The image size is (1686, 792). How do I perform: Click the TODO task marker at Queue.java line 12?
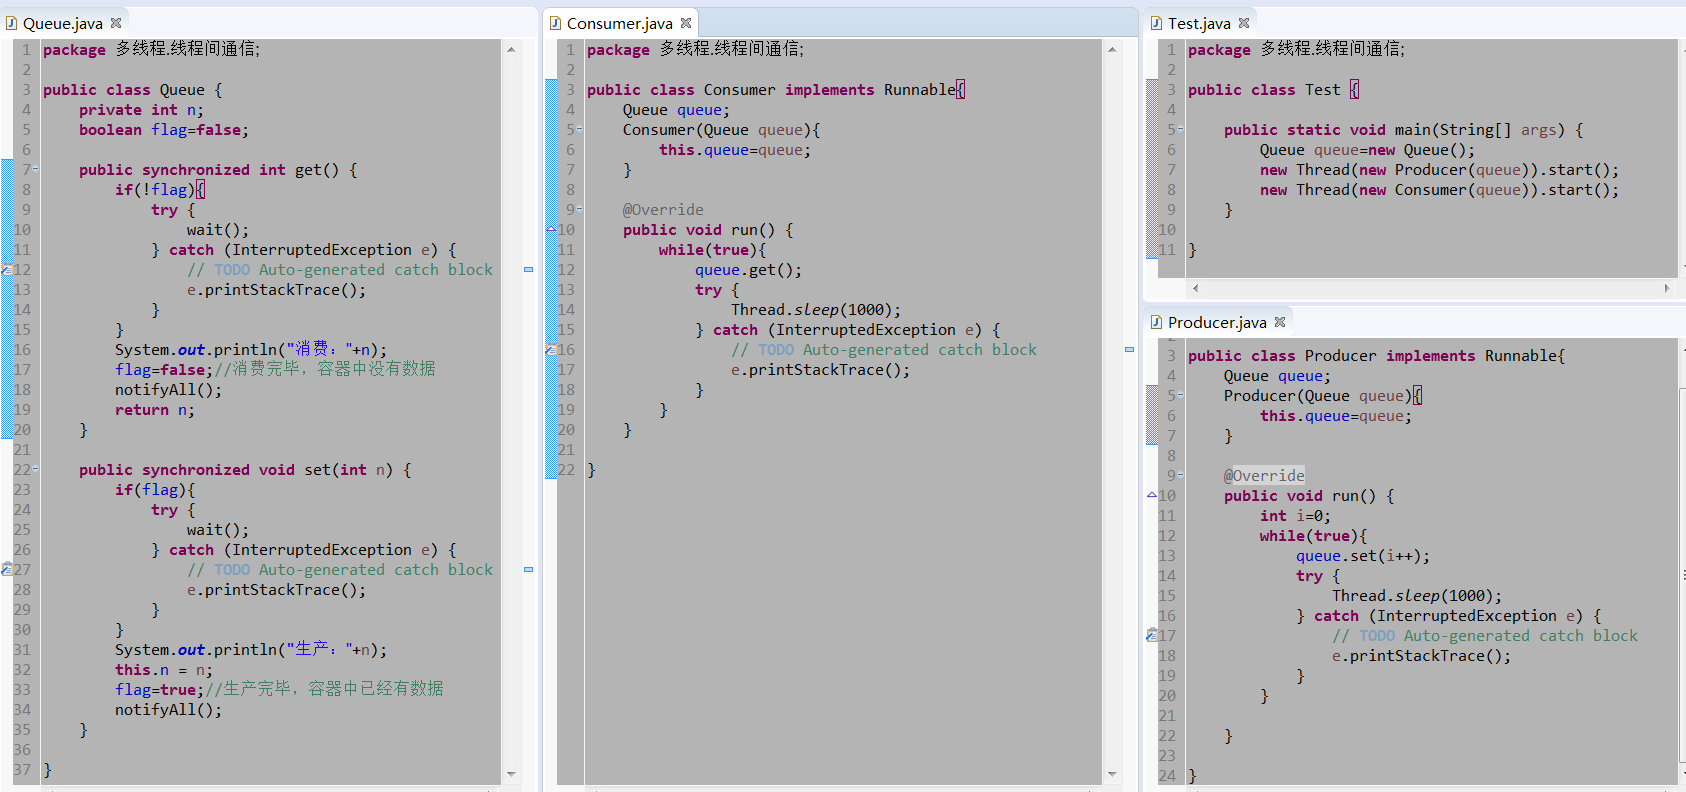[x=7, y=269]
